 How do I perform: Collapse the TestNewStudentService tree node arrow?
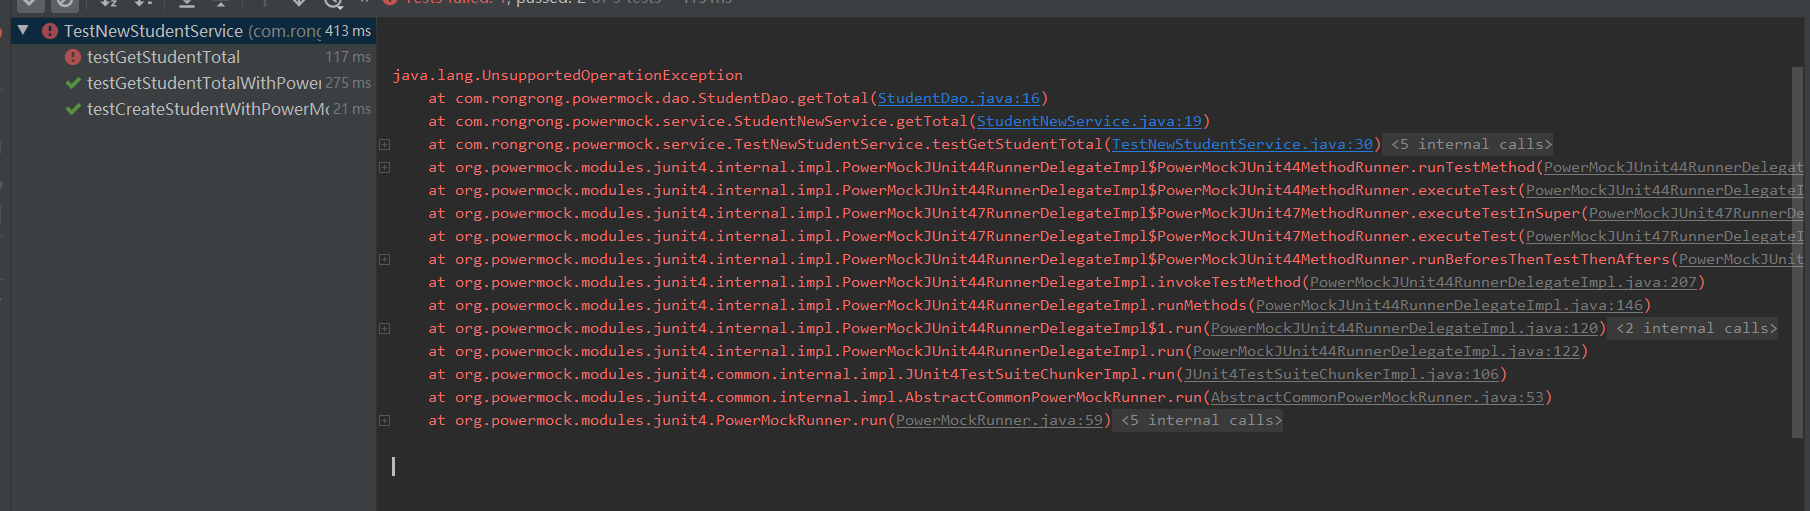tap(23, 31)
